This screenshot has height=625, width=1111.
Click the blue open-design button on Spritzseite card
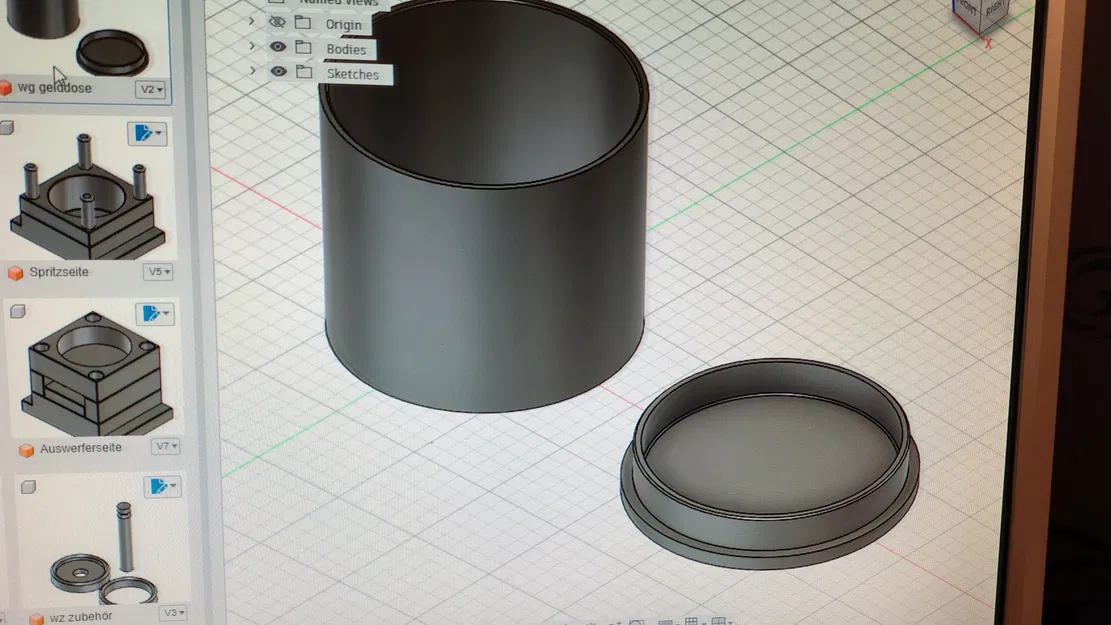(x=147, y=133)
